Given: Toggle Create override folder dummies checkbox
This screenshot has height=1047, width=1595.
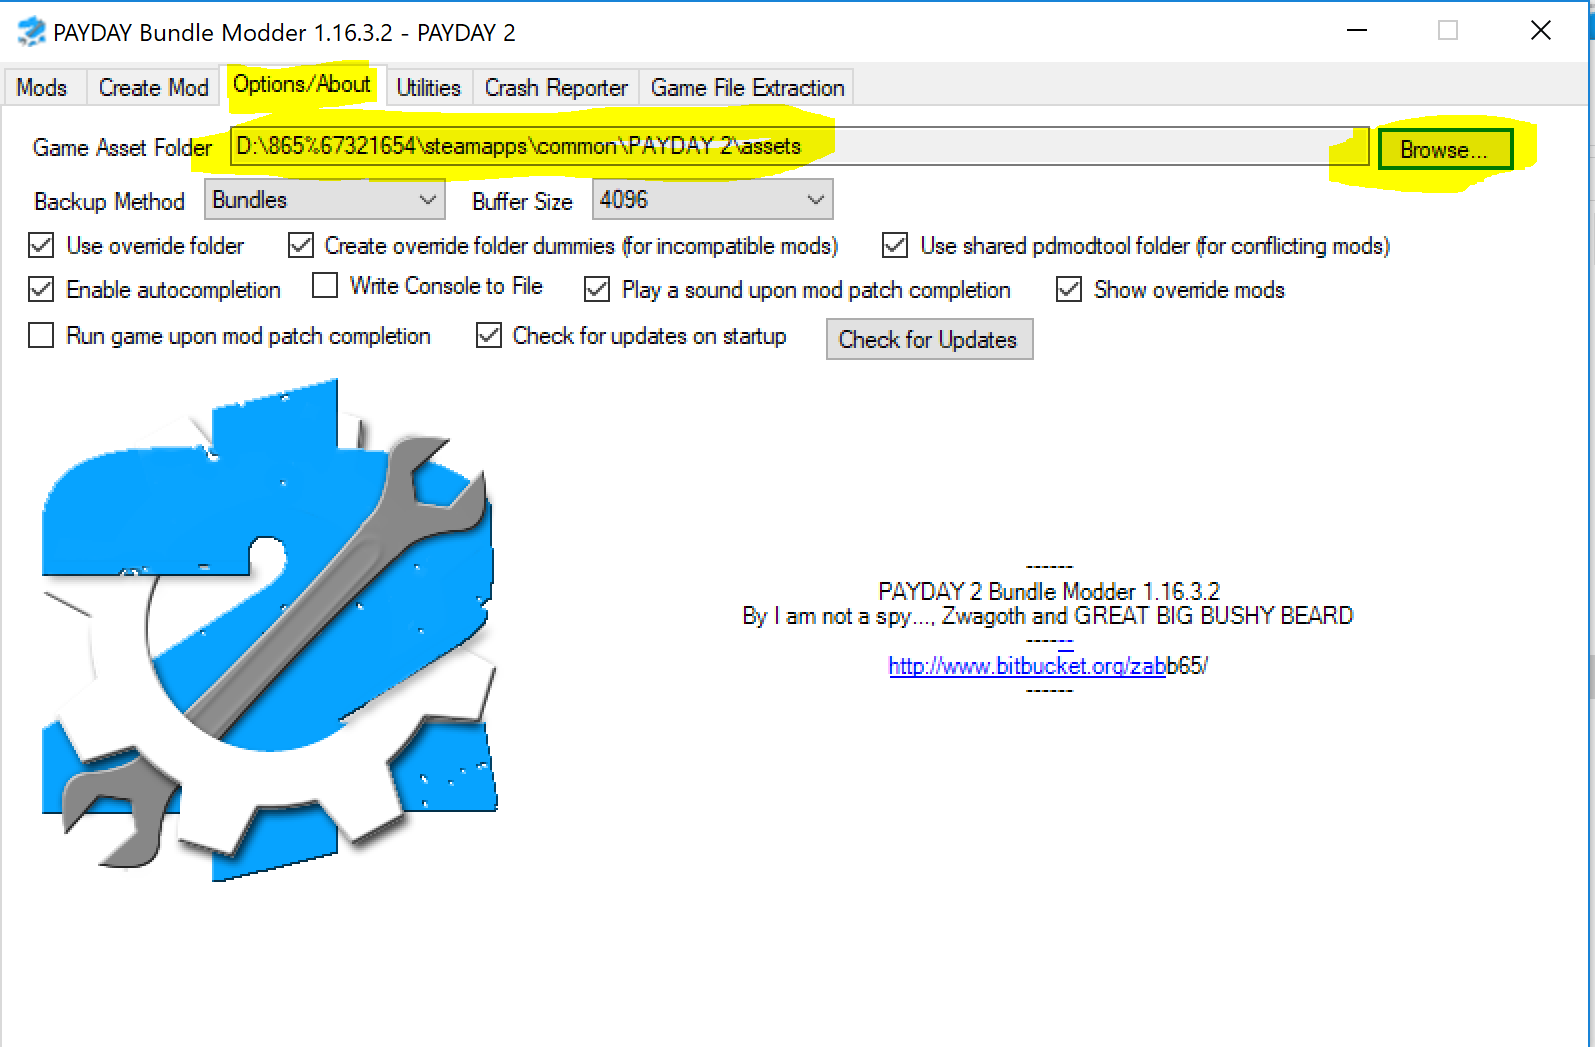Looking at the screenshot, I should (x=301, y=246).
